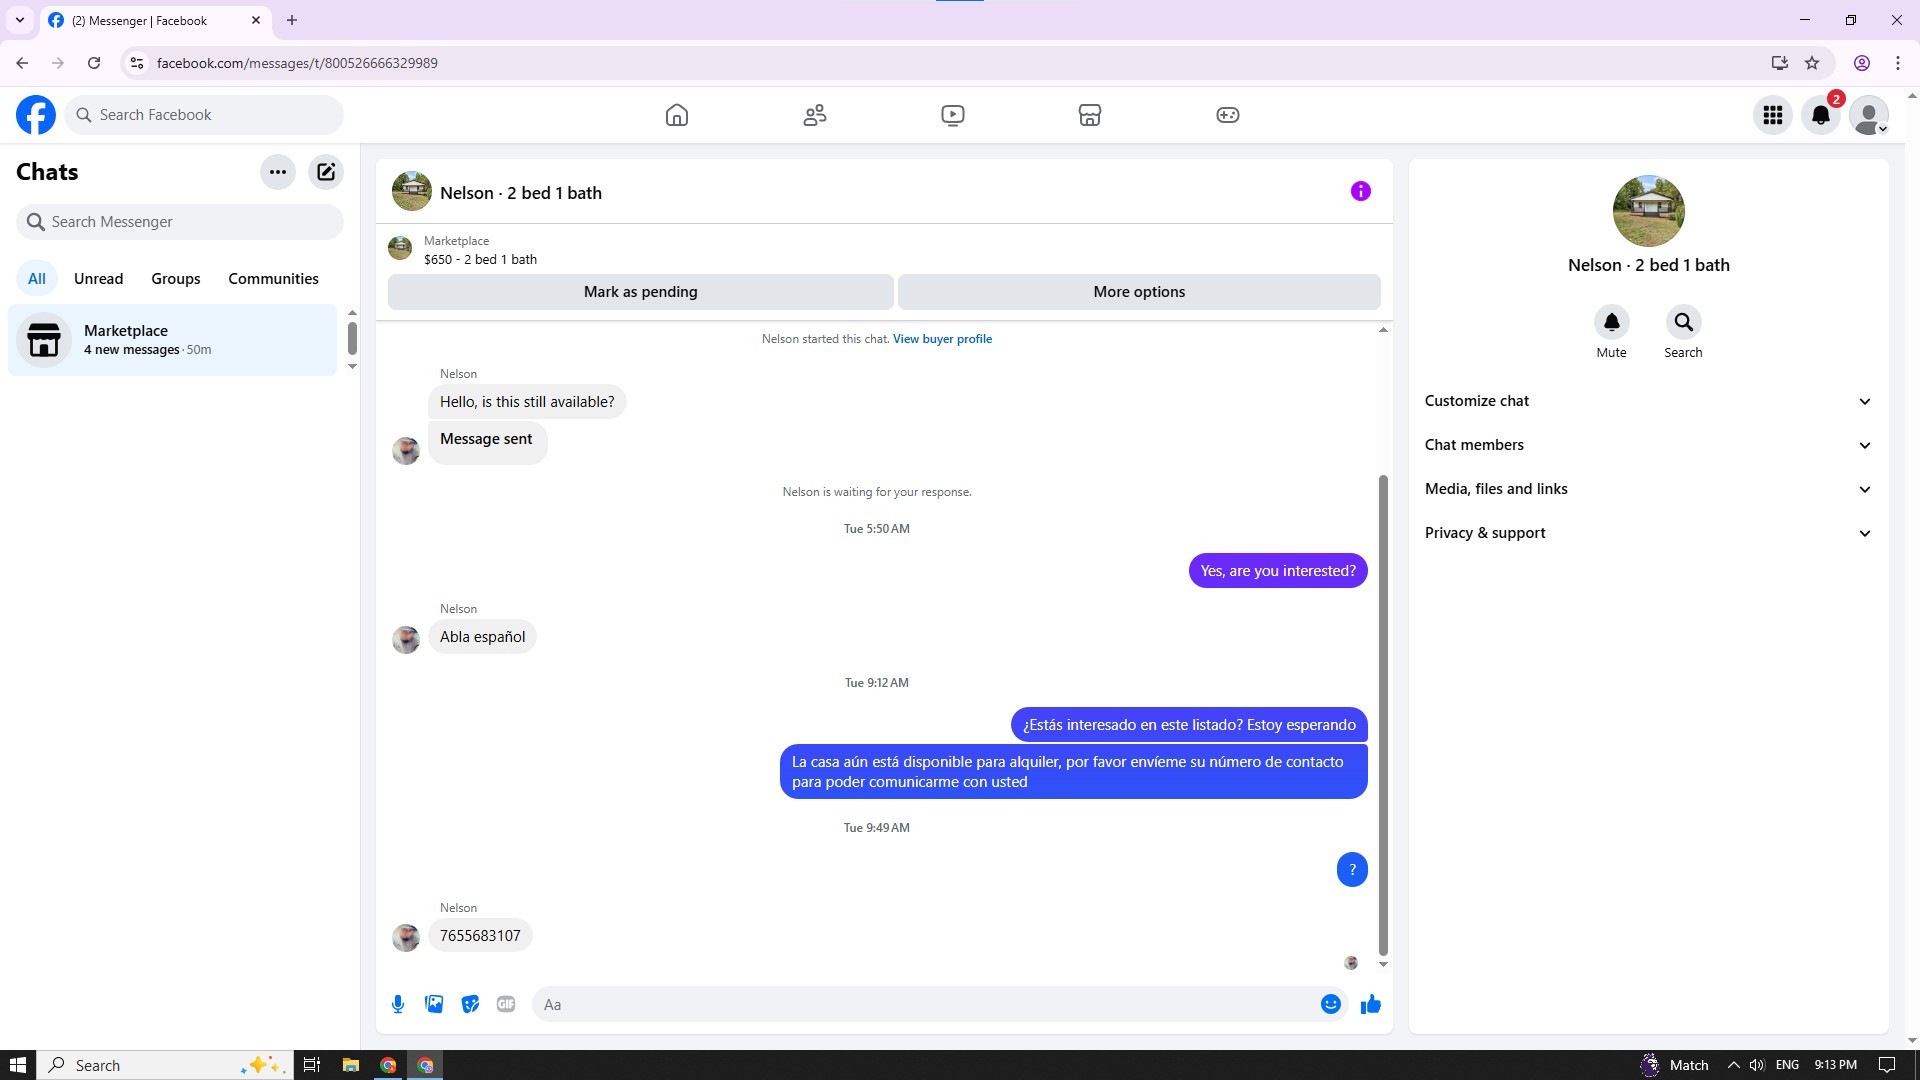Click the conversation scrollbar thumb
Viewport: 1920px width, 1080px height.
[1383, 715]
